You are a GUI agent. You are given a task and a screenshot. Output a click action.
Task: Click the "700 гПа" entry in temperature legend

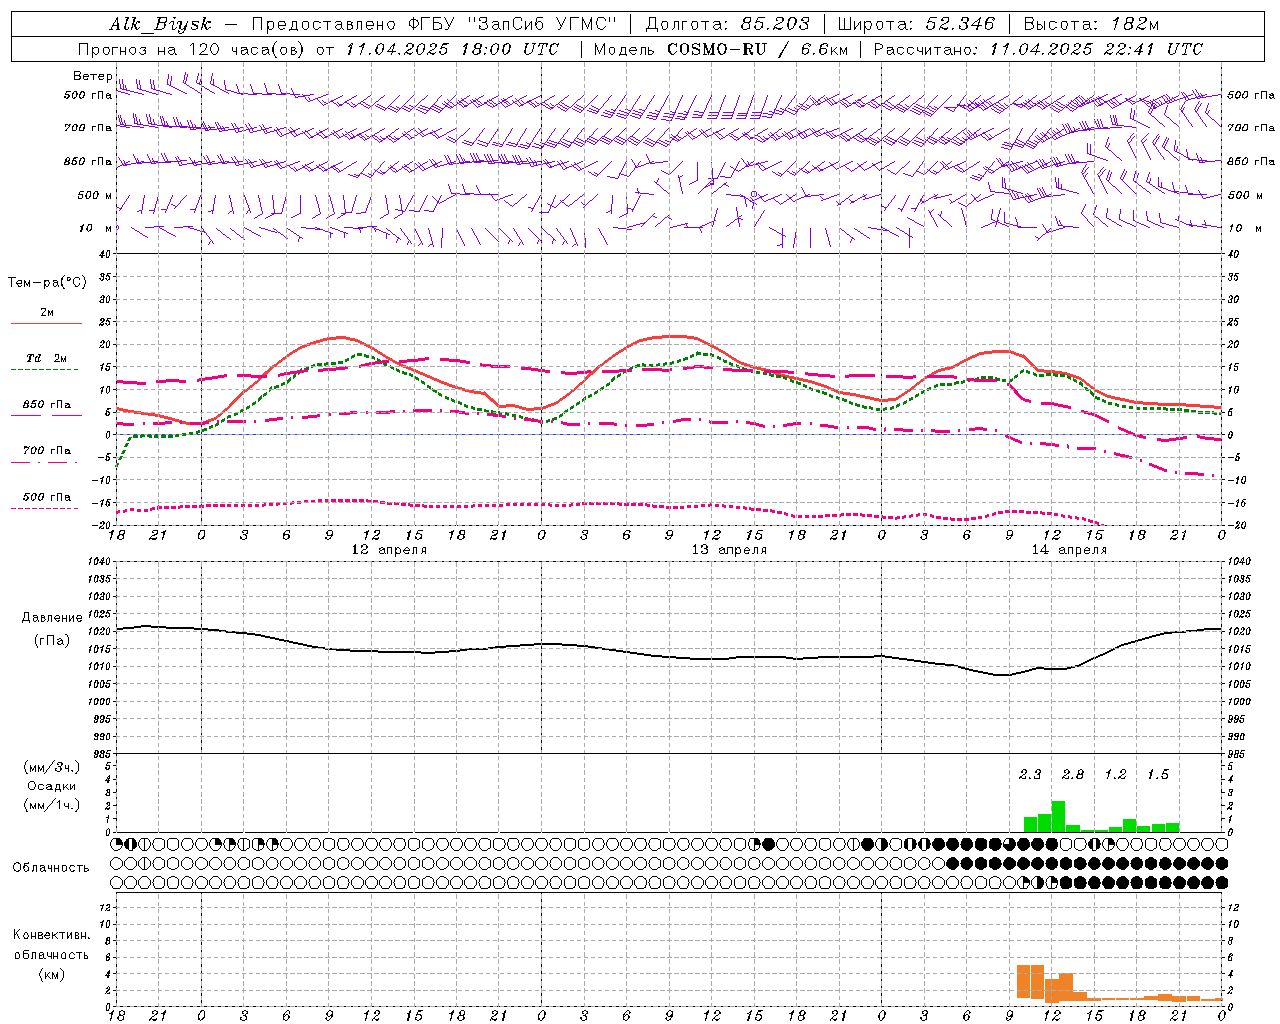[47, 451]
